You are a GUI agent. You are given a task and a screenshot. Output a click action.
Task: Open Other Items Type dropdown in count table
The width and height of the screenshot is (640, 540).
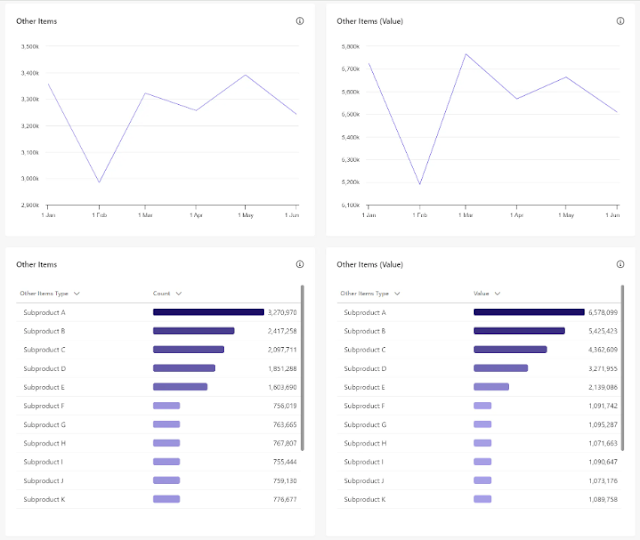click(x=77, y=293)
